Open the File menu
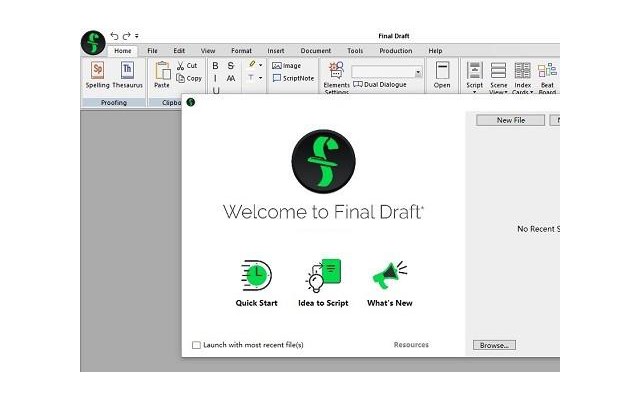Viewport: 640px width, 400px height. click(152, 51)
